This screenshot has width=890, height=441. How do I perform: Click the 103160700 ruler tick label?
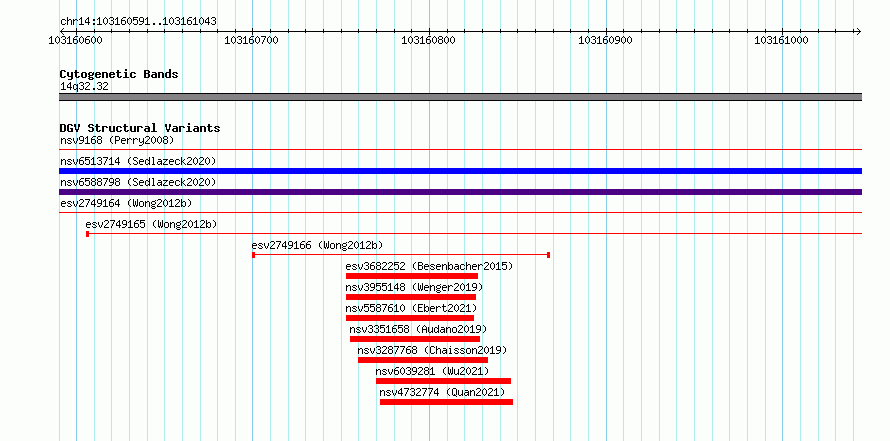[x=252, y=40]
